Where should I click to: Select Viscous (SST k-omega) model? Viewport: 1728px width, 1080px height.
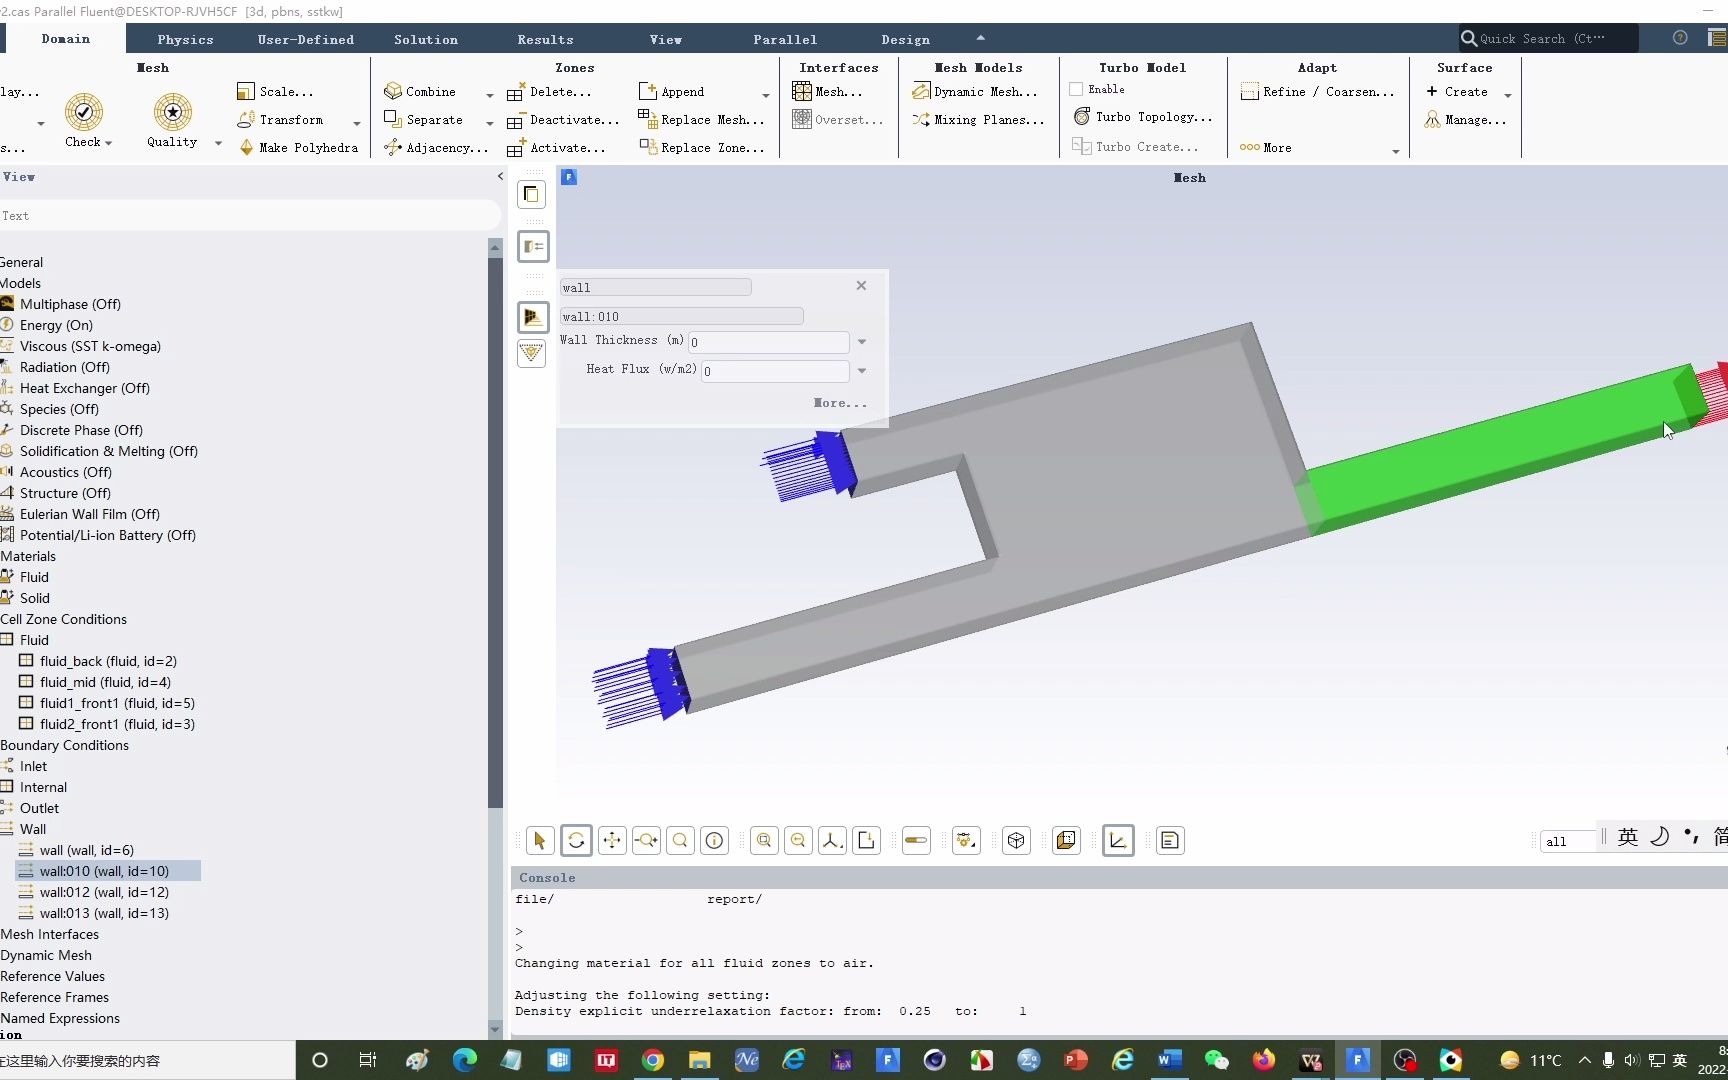90,346
